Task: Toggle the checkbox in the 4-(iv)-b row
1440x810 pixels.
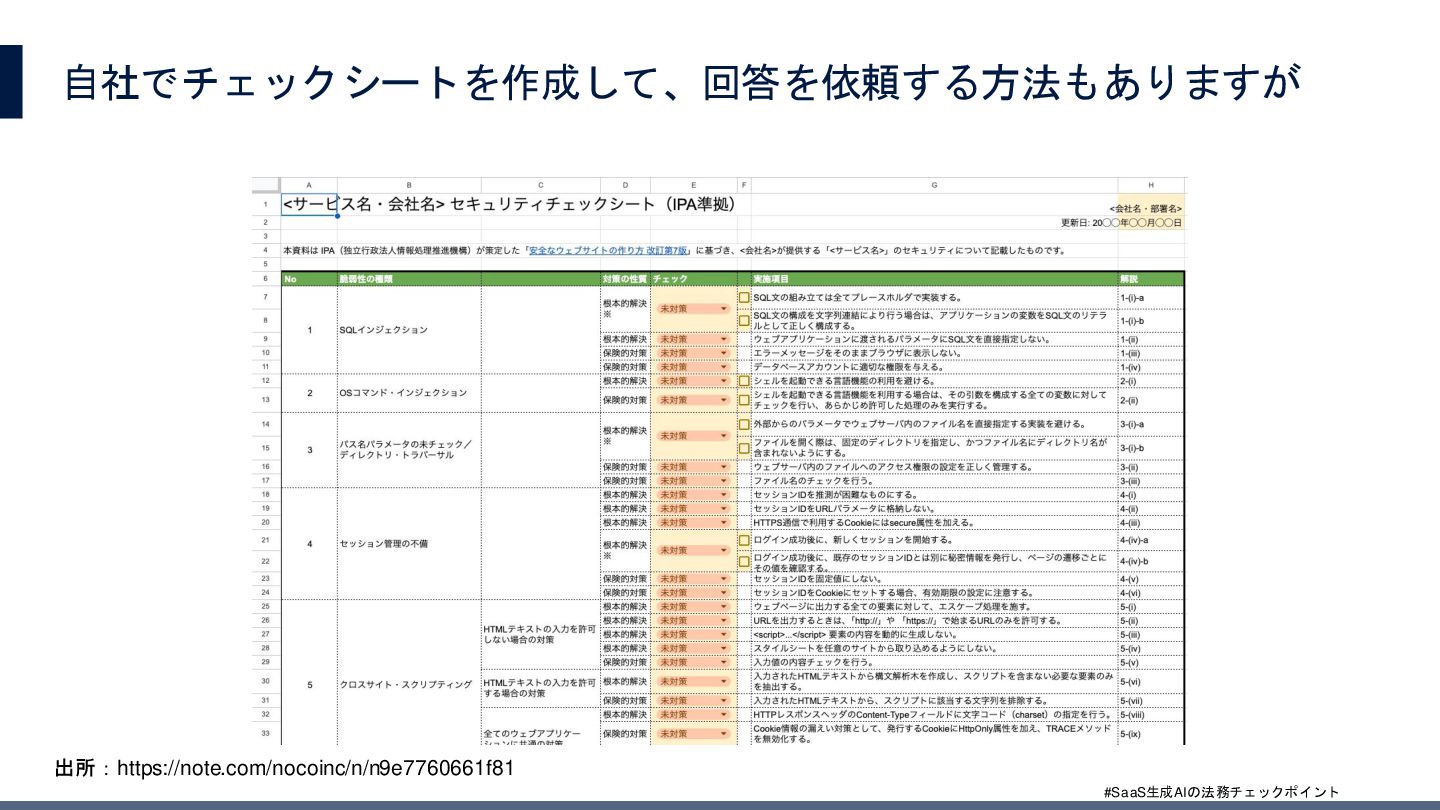Action: click(744, 562)
